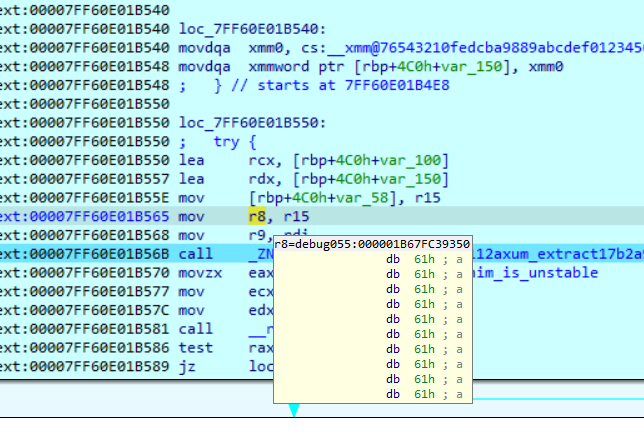Click the first 'db 61h' tooltip row

pyautogui.click(x=423, y=259)
